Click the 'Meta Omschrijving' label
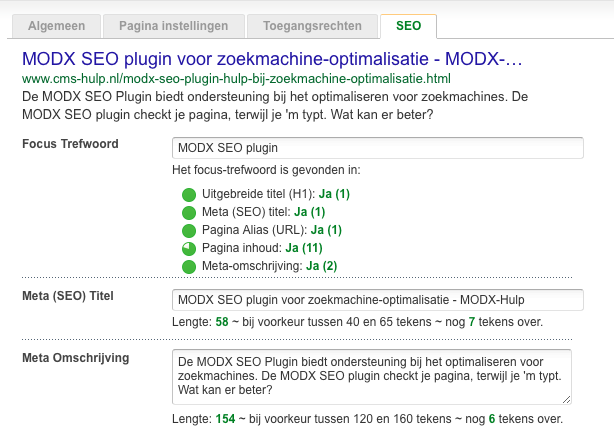614x436 pixels. pos(76,358)
